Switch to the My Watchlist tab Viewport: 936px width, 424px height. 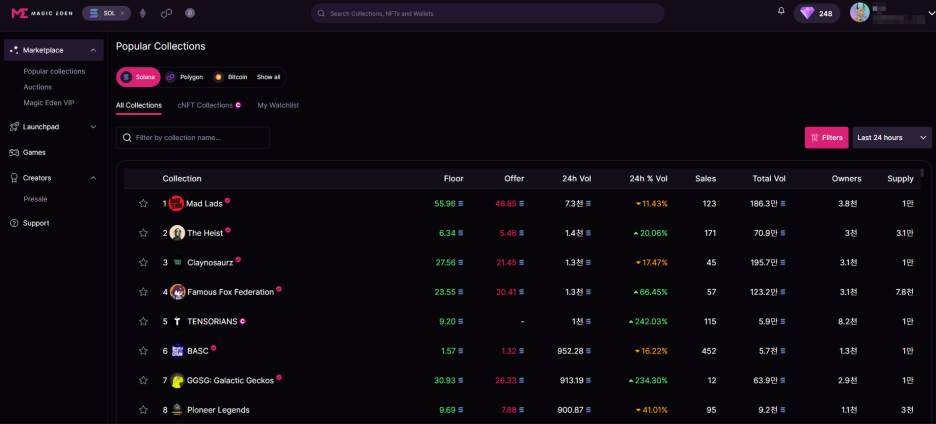[x=278, y=105]
